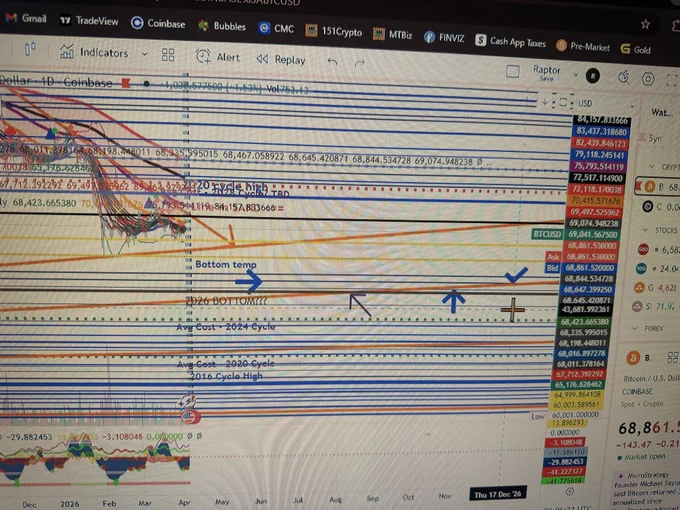Open the Gmail bookmark
Screen dimensions: 680x510
point(26,18)
